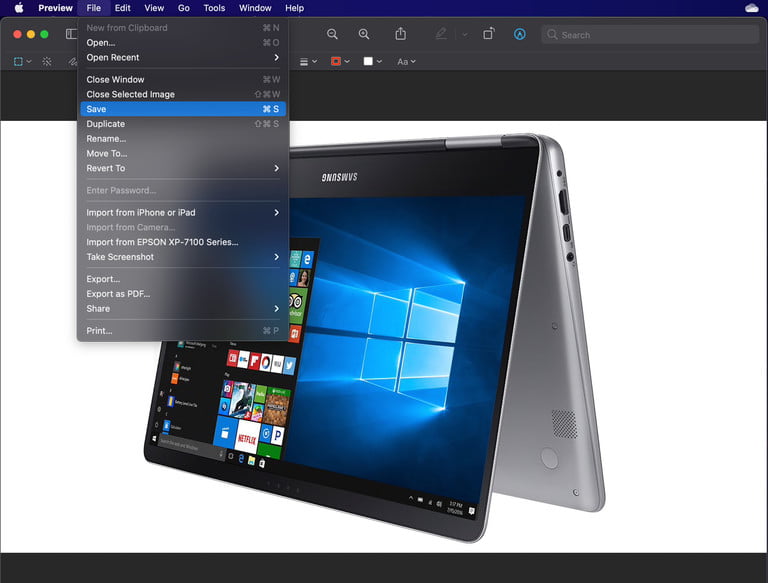This screenshot has width=768, height=583.
Task: Toggle the Markup toolbar icon
Action: (520, 34)
